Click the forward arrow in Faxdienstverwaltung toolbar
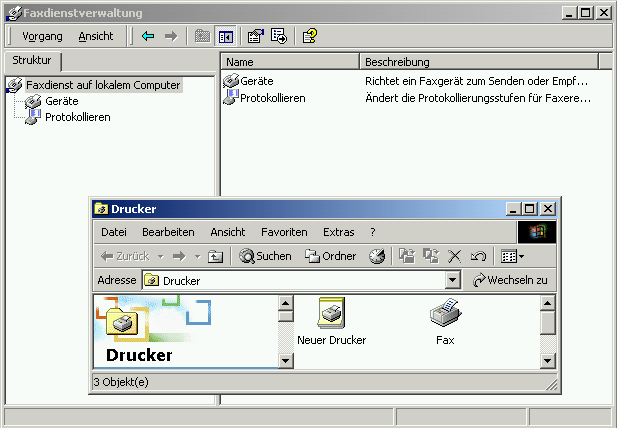 click(171, 37)
